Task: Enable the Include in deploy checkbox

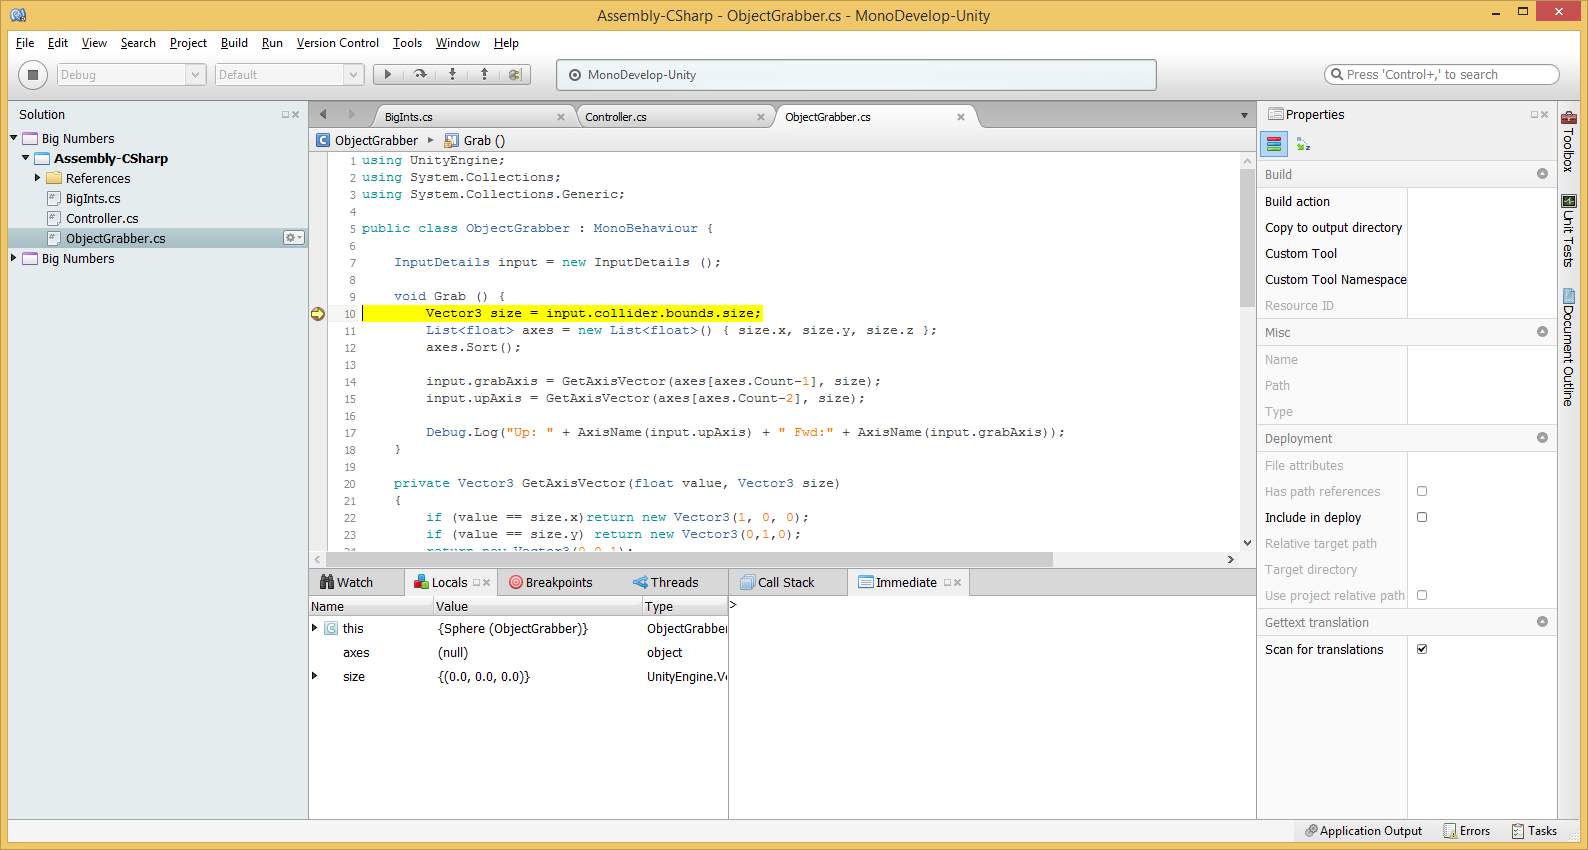Action: click(1422, 518)
